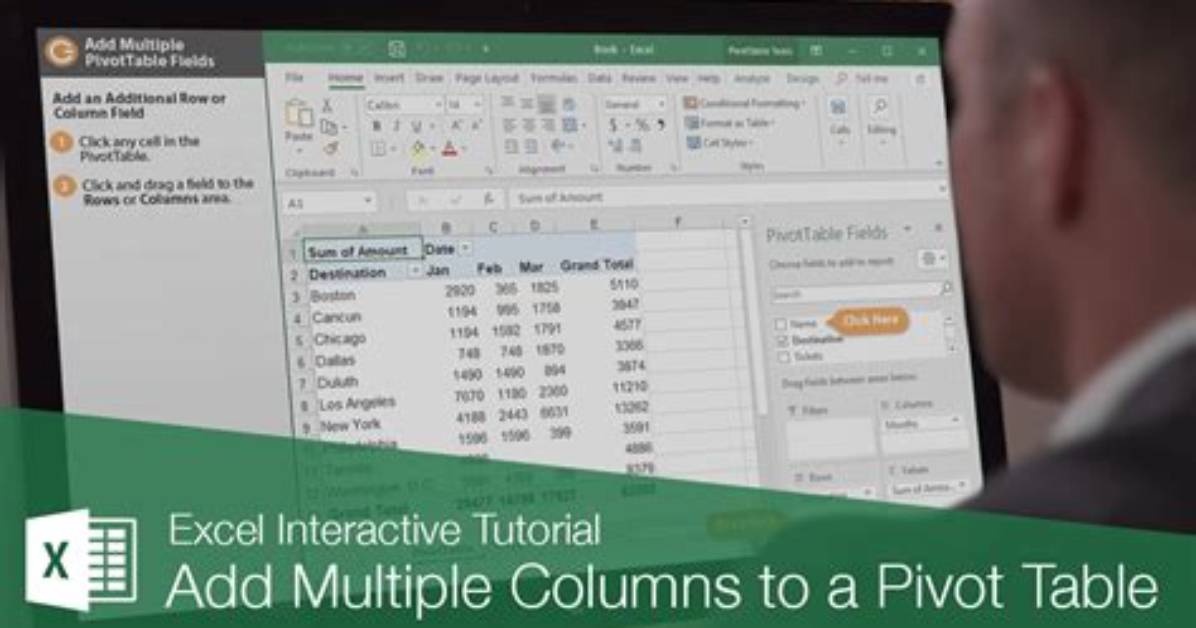Click the formula bar showing Sum of Amount
This screenshot has height=628, width=1196.
click(725, 197)
